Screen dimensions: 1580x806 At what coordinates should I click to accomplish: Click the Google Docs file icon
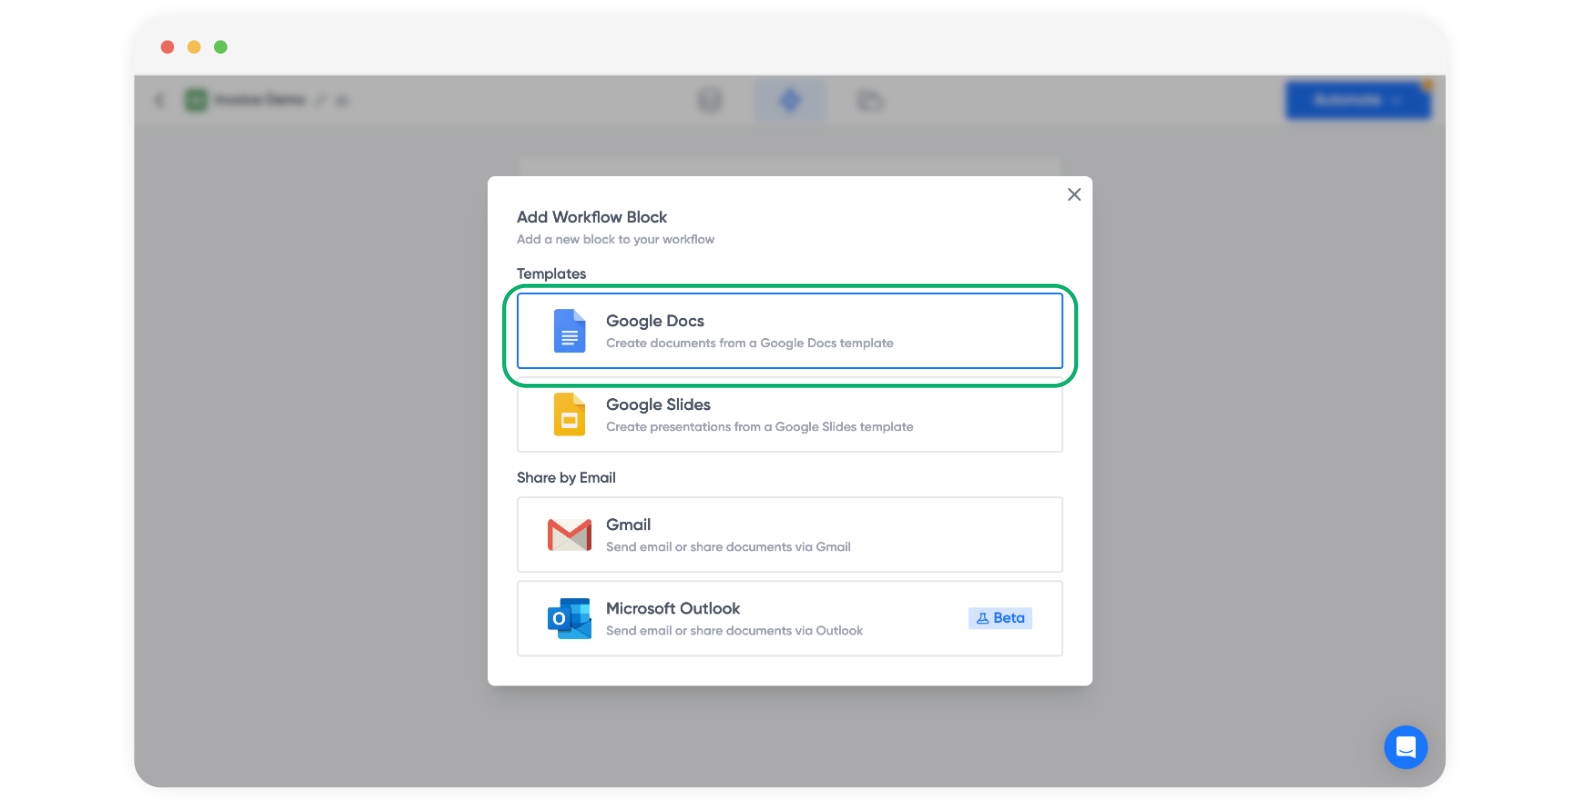coord(569,331)
